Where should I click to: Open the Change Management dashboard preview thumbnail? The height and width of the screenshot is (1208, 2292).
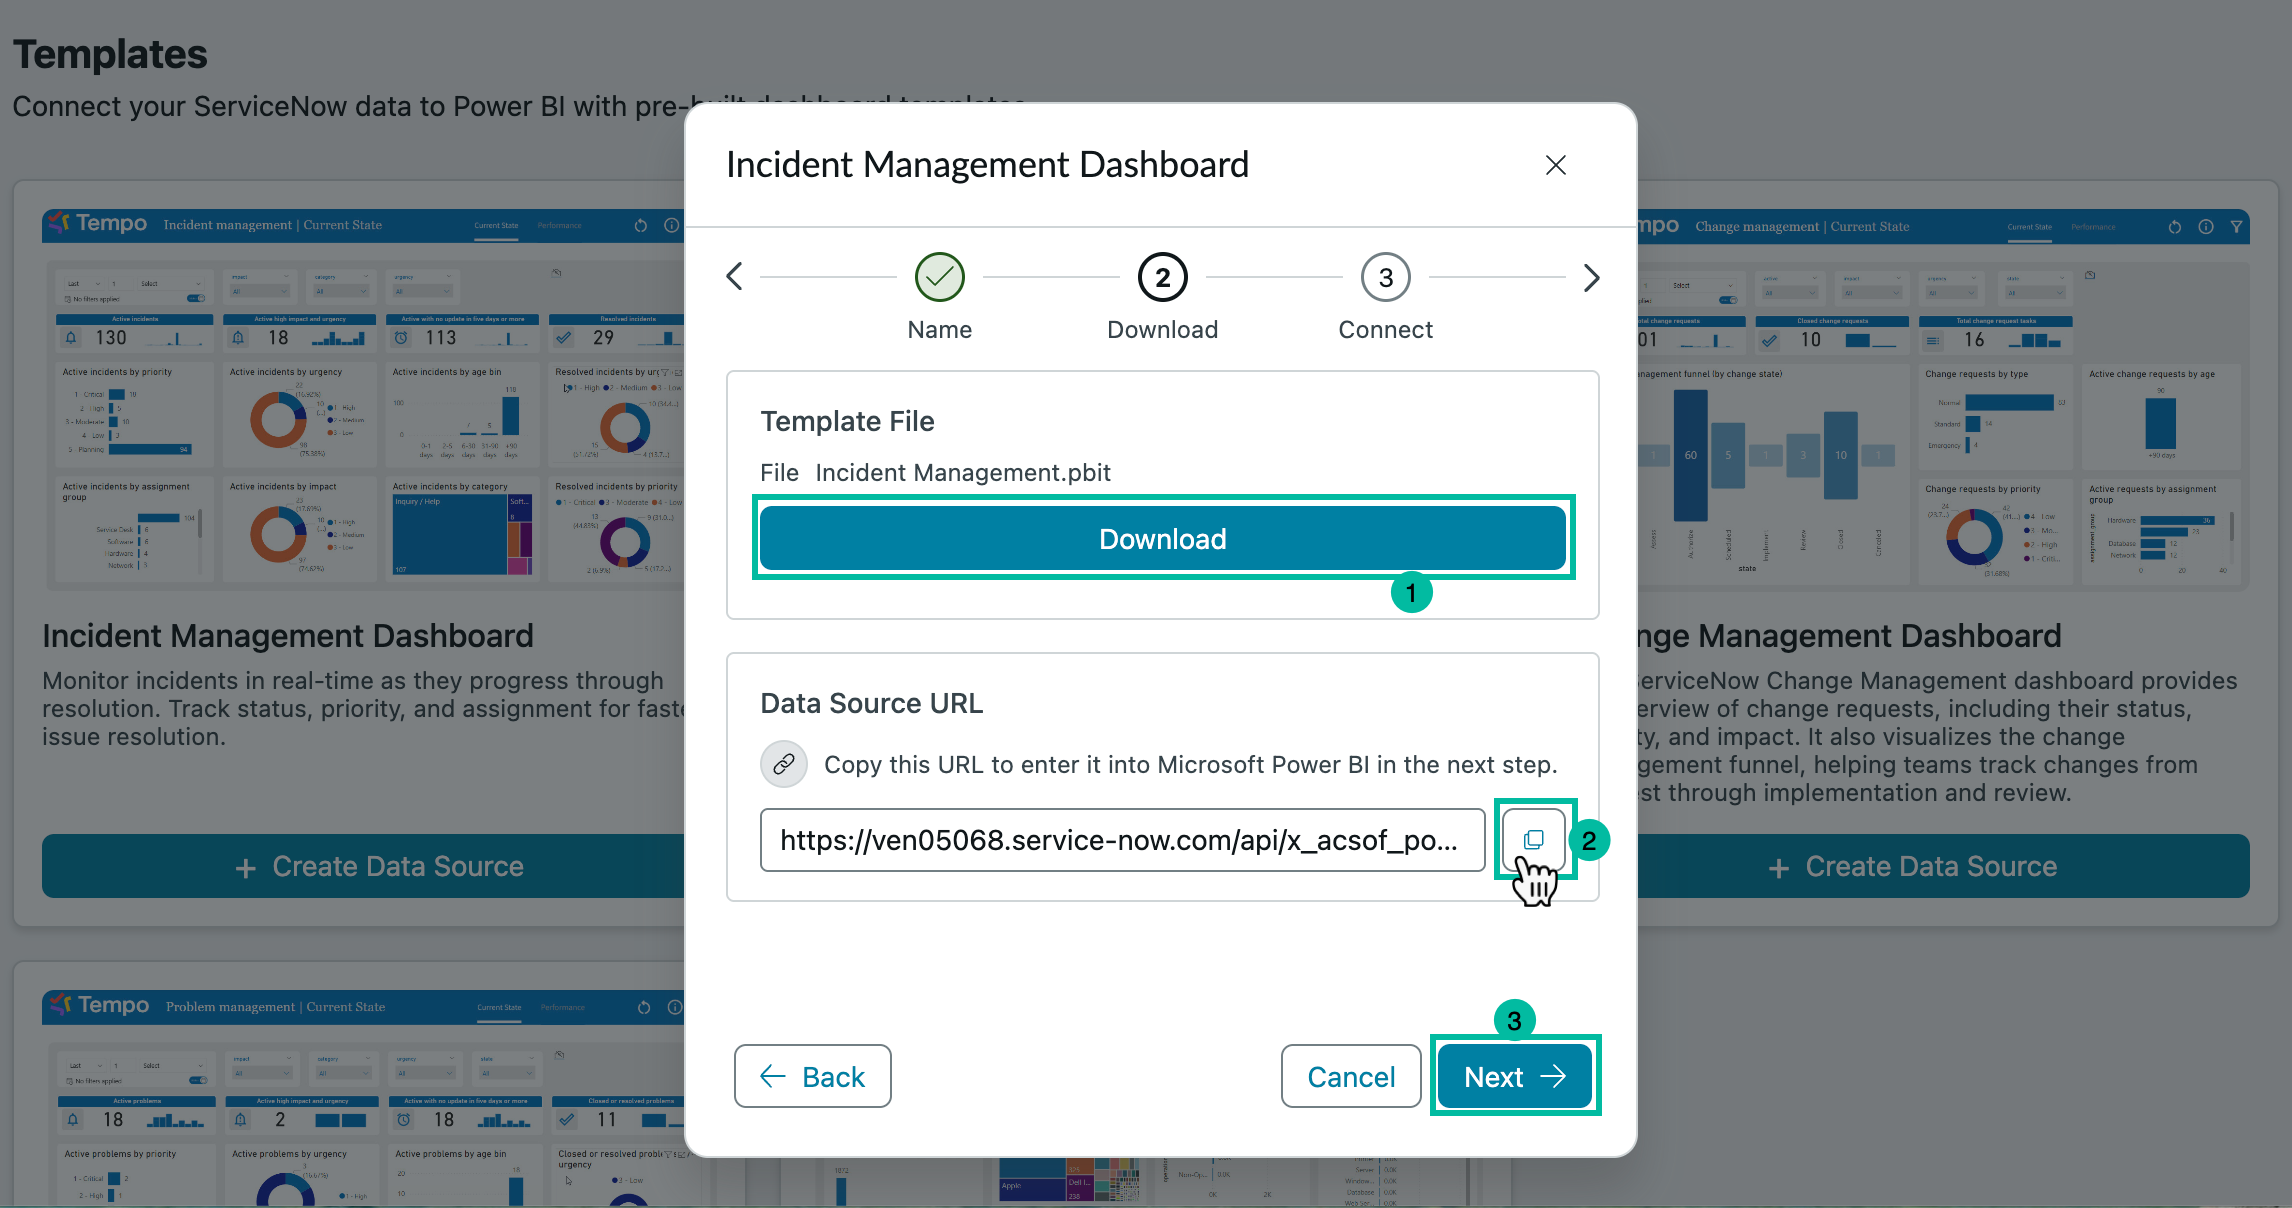[1943, 398]
